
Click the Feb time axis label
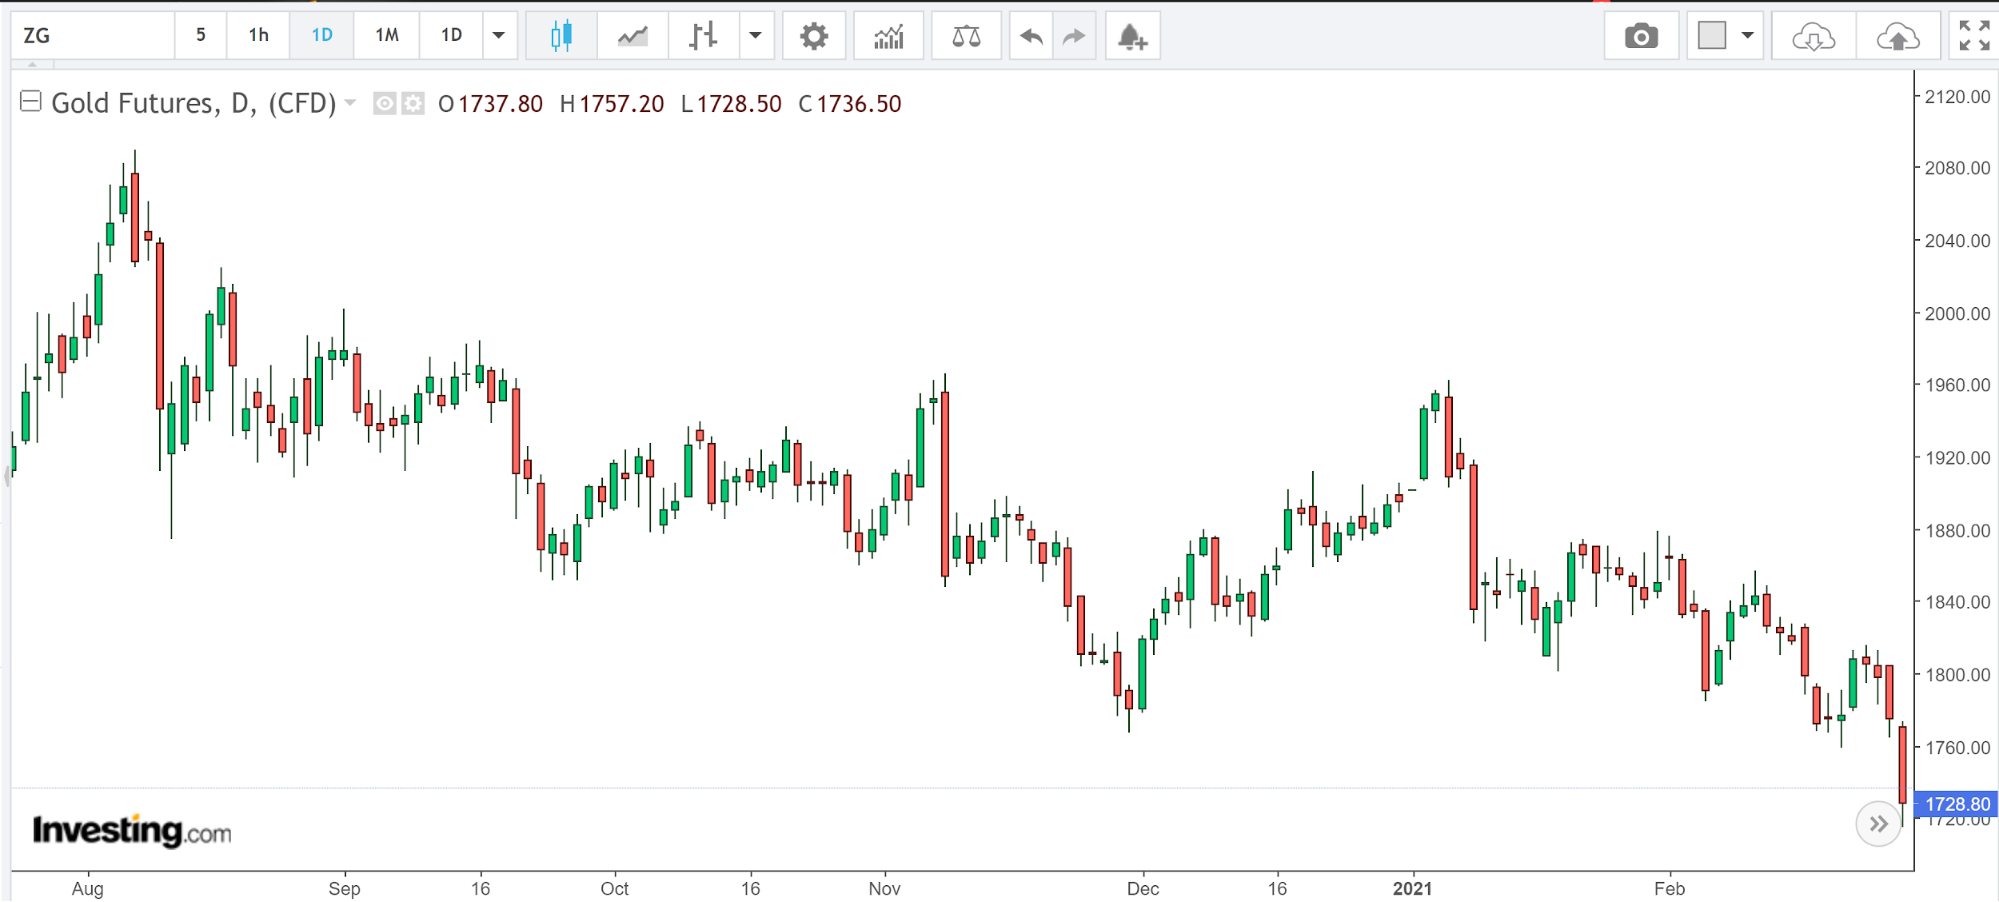tap(1669, 888)
